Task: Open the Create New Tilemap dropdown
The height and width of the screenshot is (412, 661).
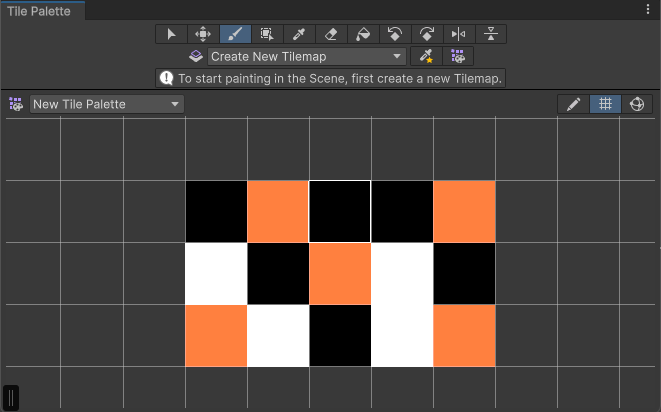Action: 307,56
